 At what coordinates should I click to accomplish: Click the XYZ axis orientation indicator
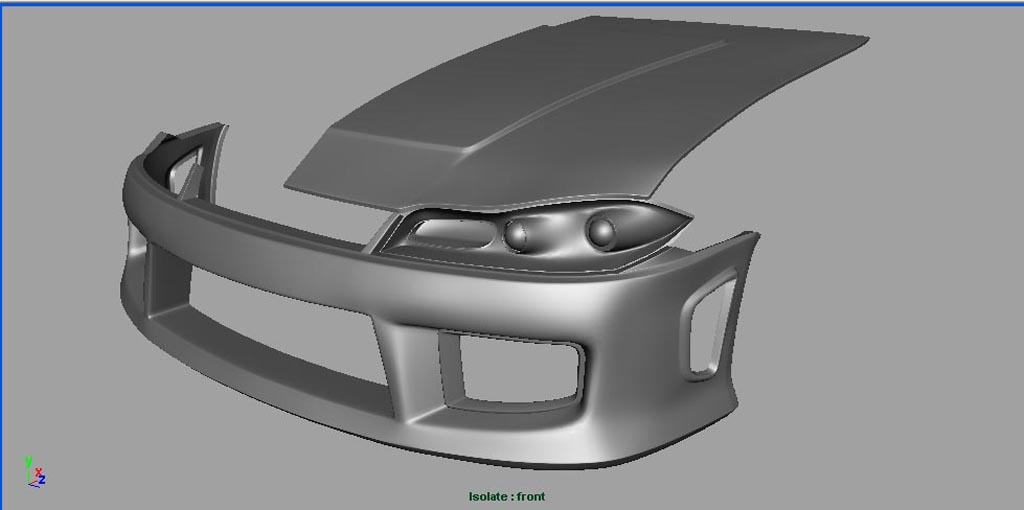pyautogui.click(x=35, y=472)
